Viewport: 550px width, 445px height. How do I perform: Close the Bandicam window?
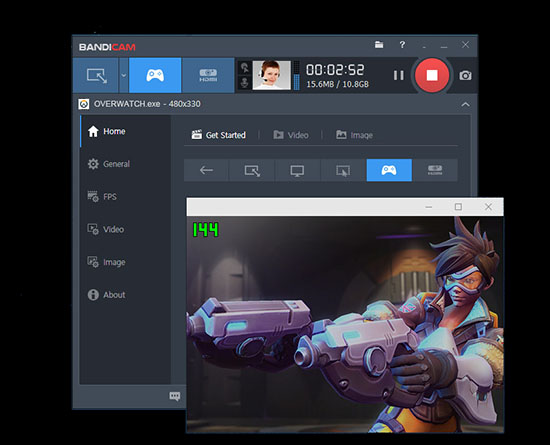465,45
